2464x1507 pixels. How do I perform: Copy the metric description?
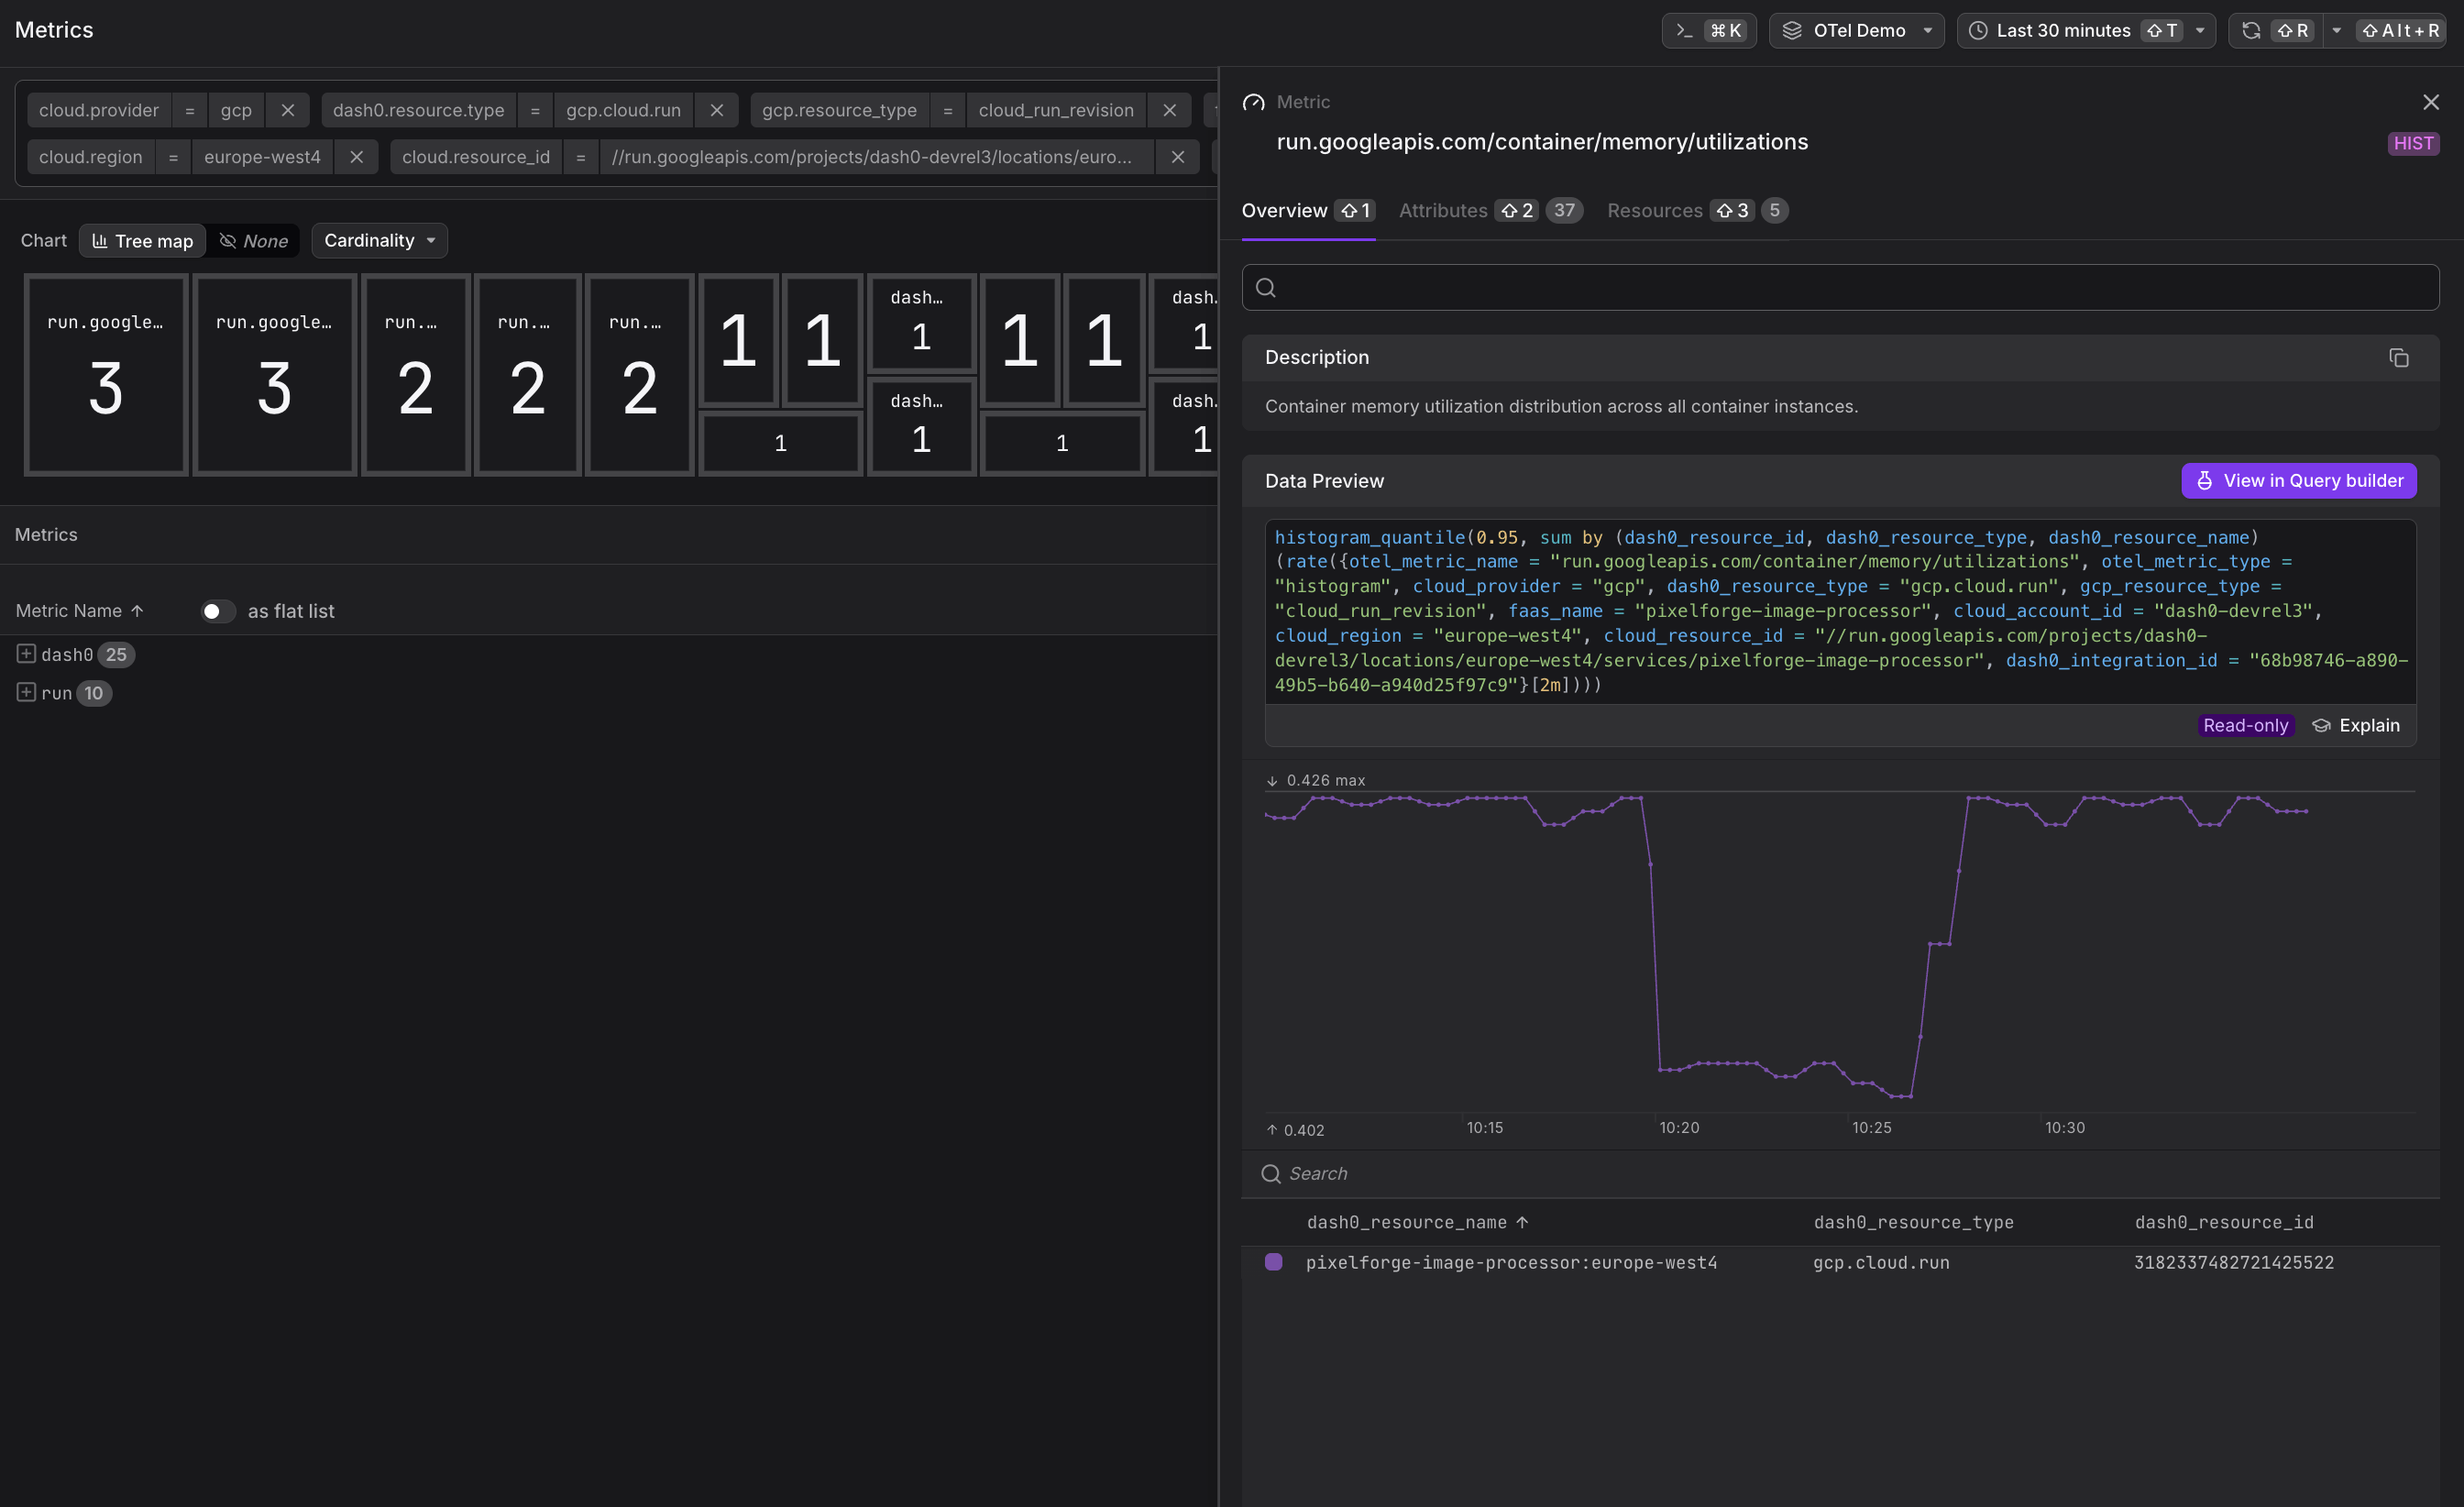pyautogui.click(x=2398, y=358)
